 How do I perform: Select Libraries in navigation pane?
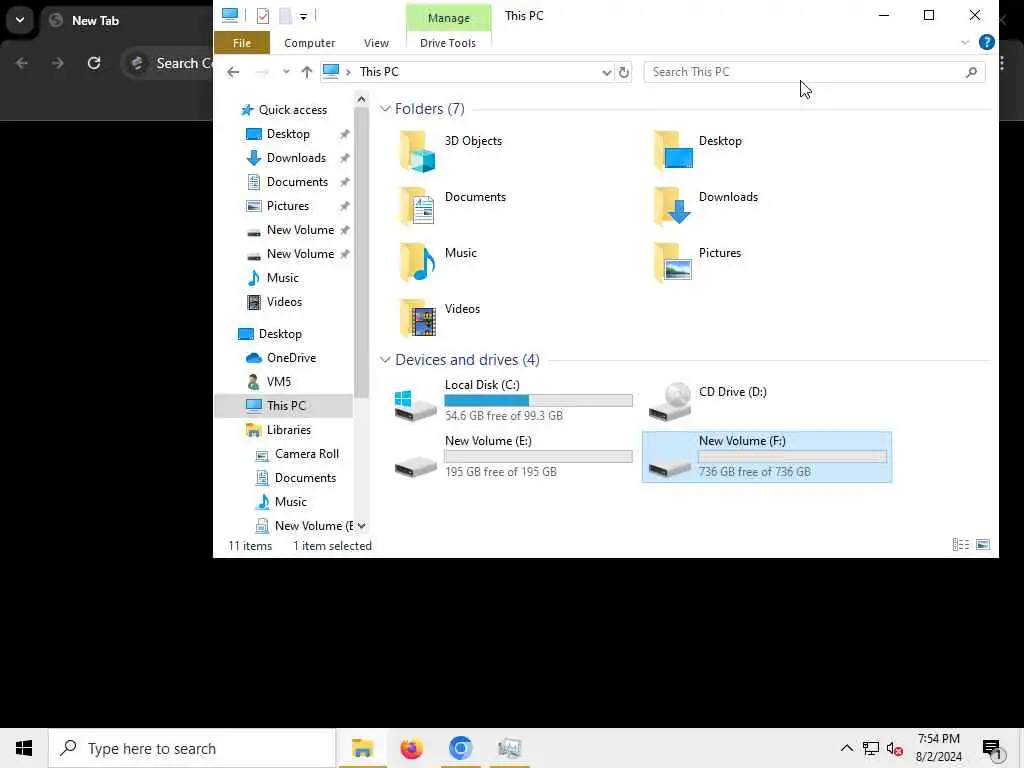[288, 430]
